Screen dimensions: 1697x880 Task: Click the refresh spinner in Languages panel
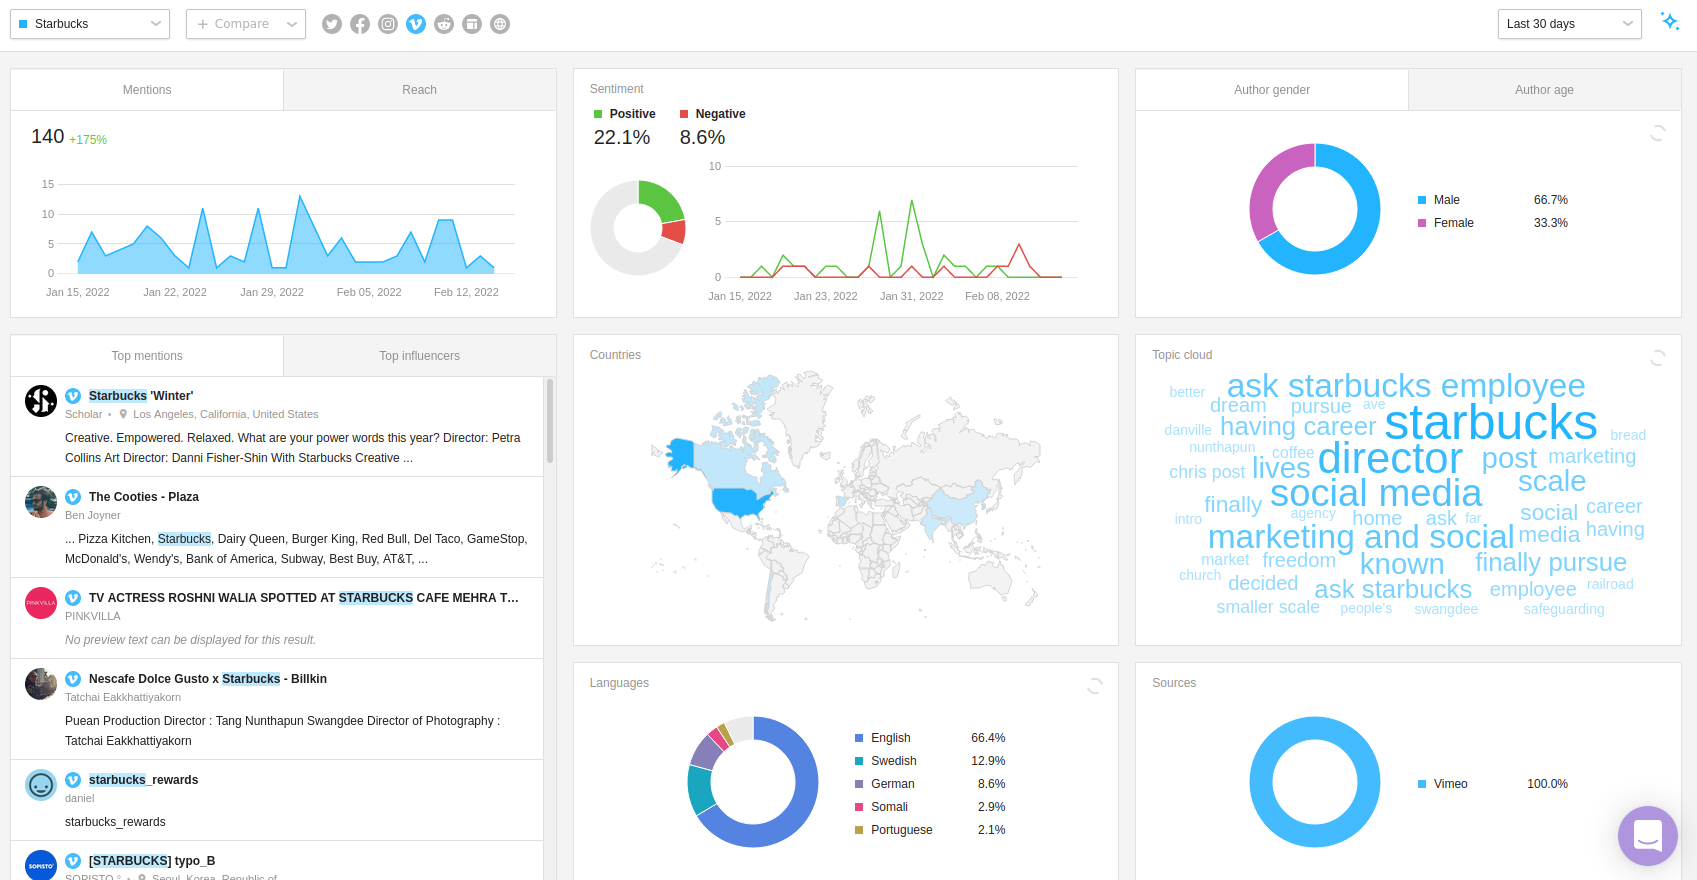click(x=1095, y=686)
